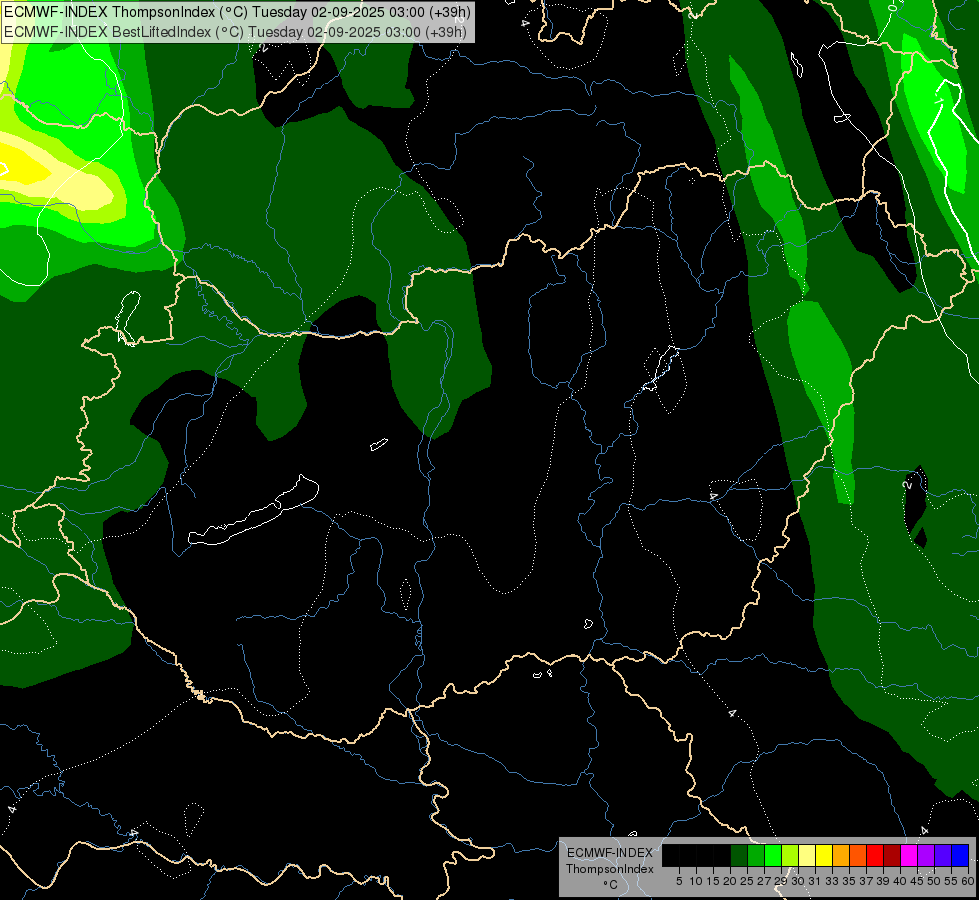Image resolution: width=979 pixels, height=900 pixels.
Task: Click the indigo 50-55 legend swatch
Action: point(943,855)
